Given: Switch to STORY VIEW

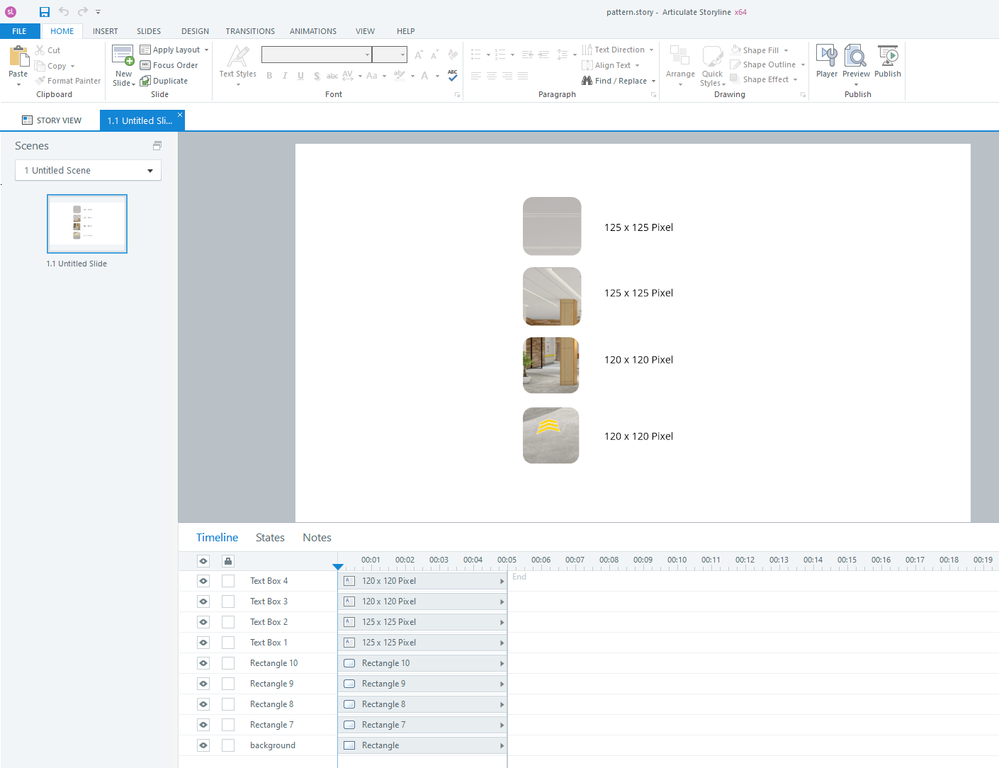Looking at the screenshot, I should (x=51, y=120).
